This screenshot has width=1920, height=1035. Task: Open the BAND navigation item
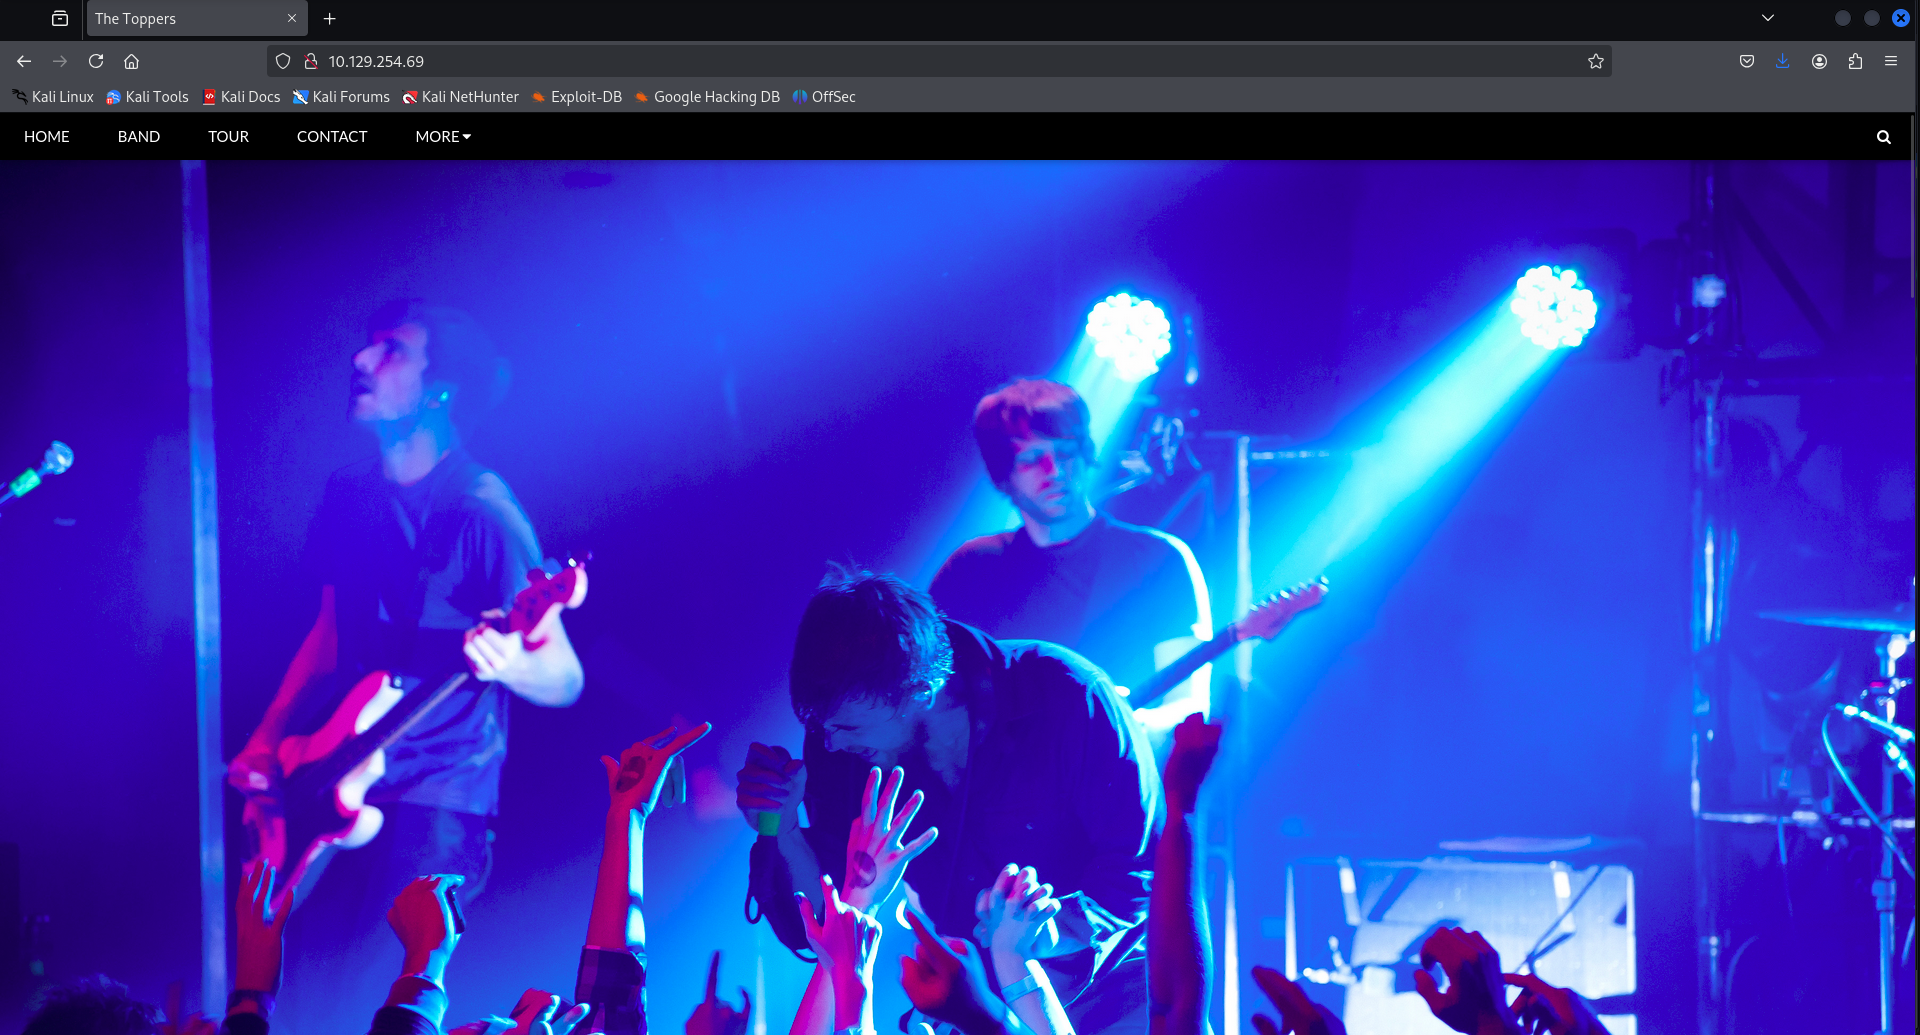click(x=138, y=137)
